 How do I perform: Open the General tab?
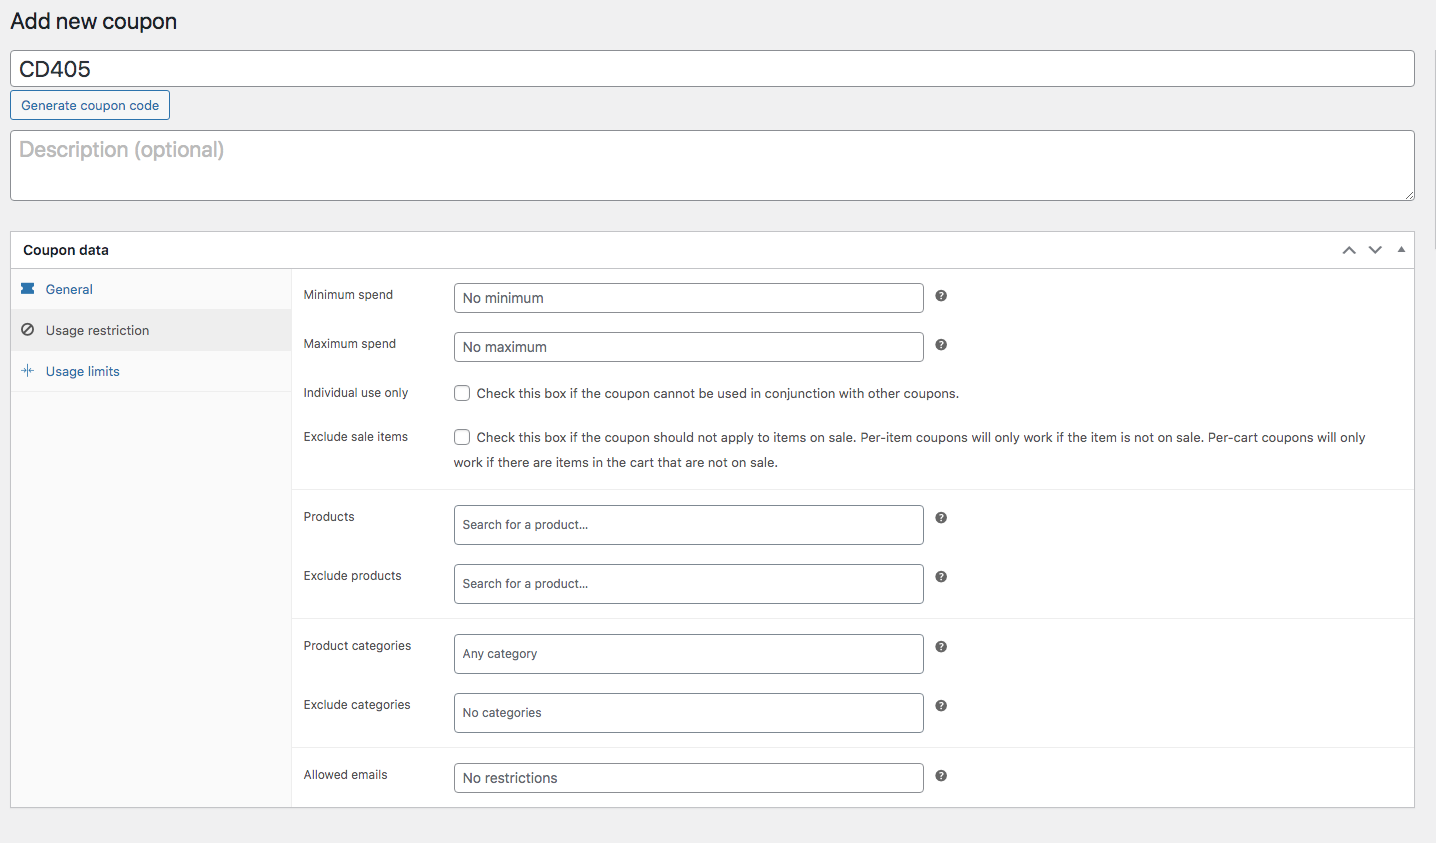[x=151, y=289]
